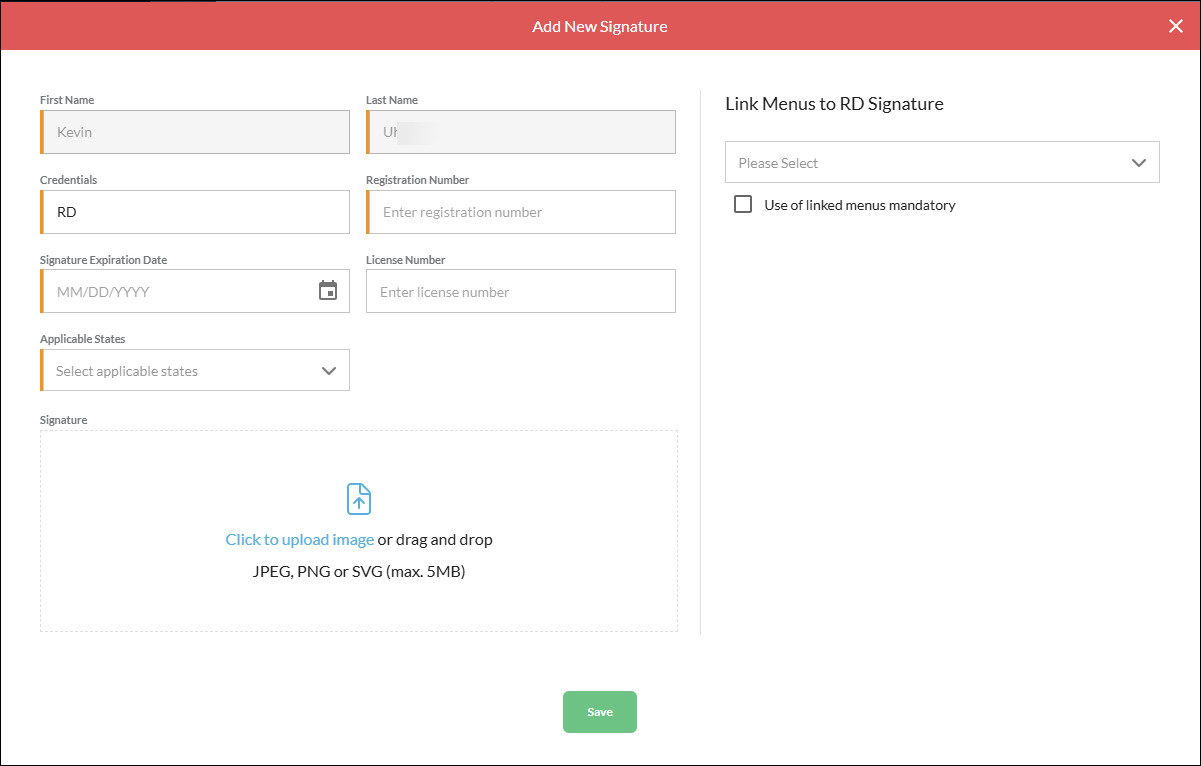Click the Signature Expiration Date field
The width and height of the screenshot is (1201, 766).
tap(195, 291)
